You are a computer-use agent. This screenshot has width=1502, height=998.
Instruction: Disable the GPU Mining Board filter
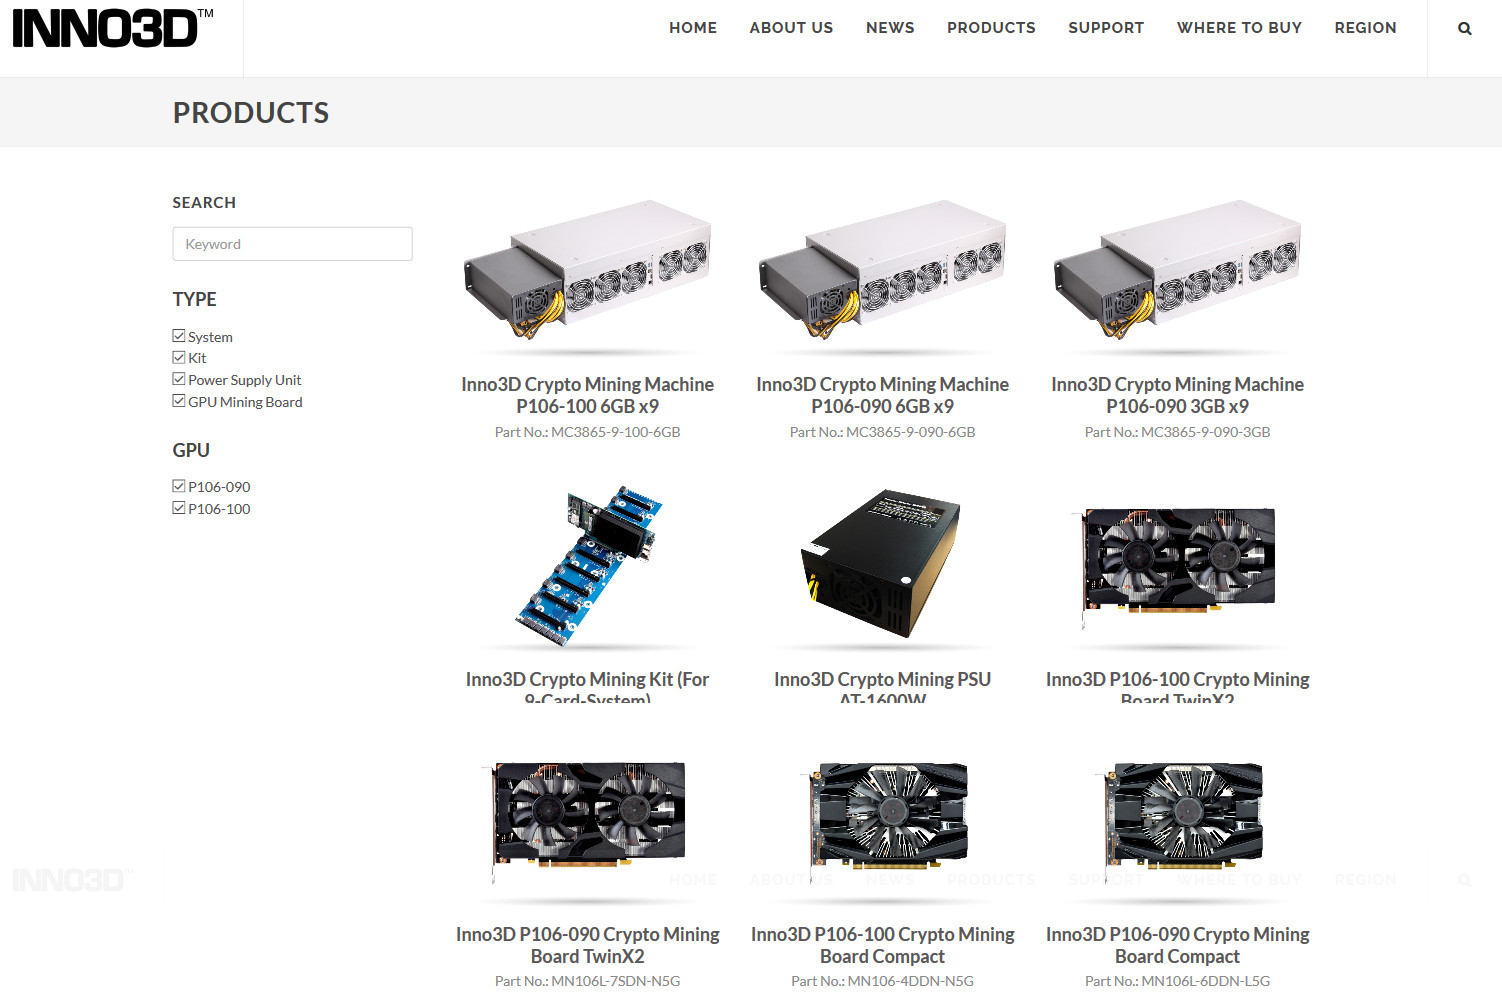(x=179, y=401)
